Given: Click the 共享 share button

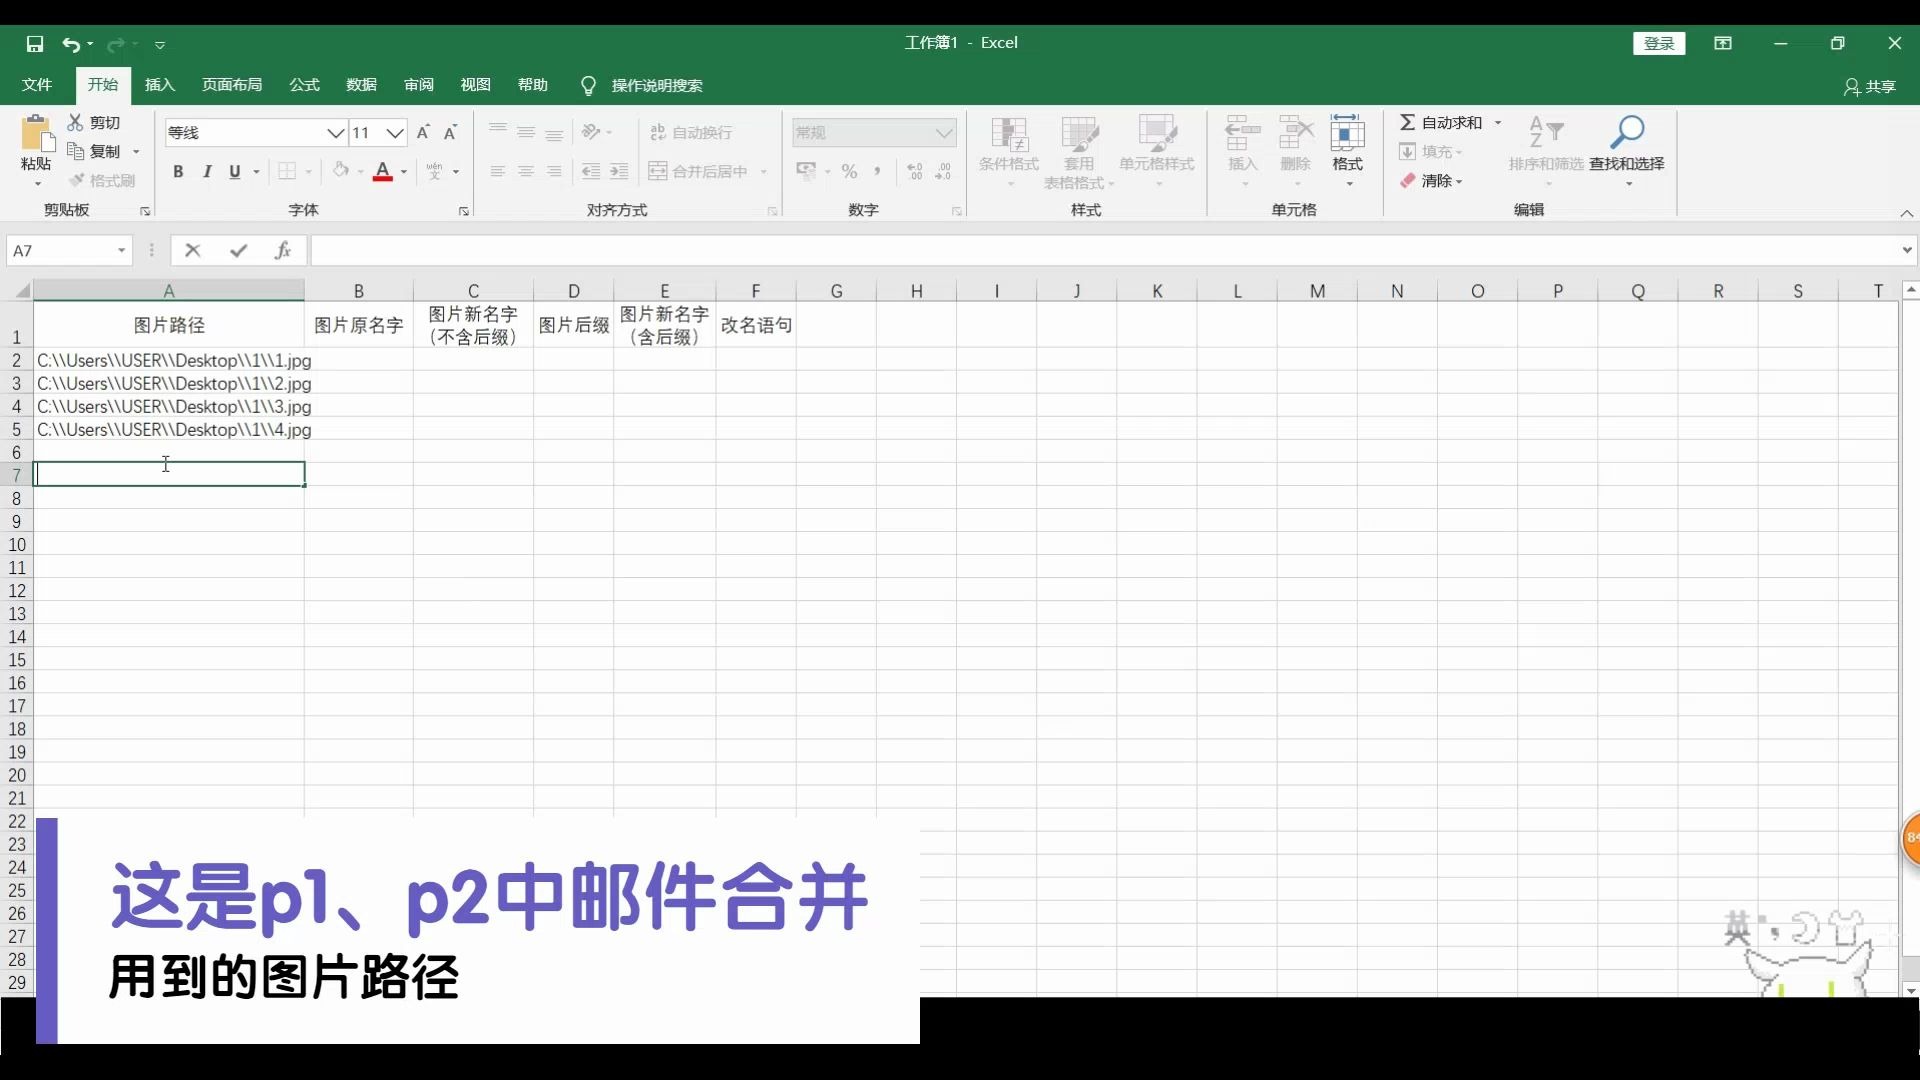Looking at the screenshot, I should (1870, 86).
